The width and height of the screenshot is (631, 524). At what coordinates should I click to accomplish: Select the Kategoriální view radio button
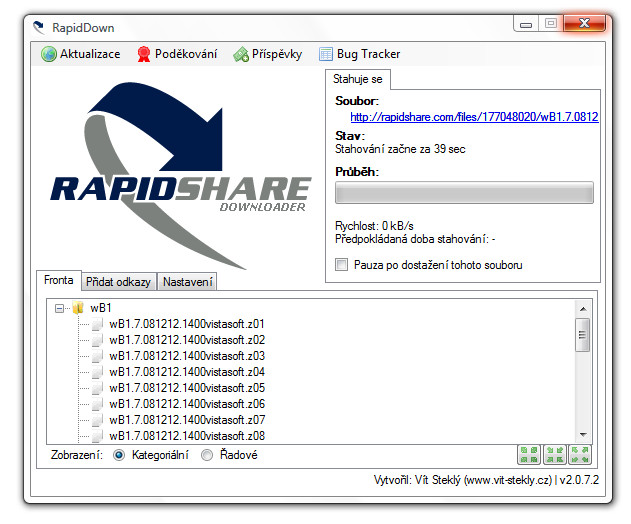(x=119, y=455)
